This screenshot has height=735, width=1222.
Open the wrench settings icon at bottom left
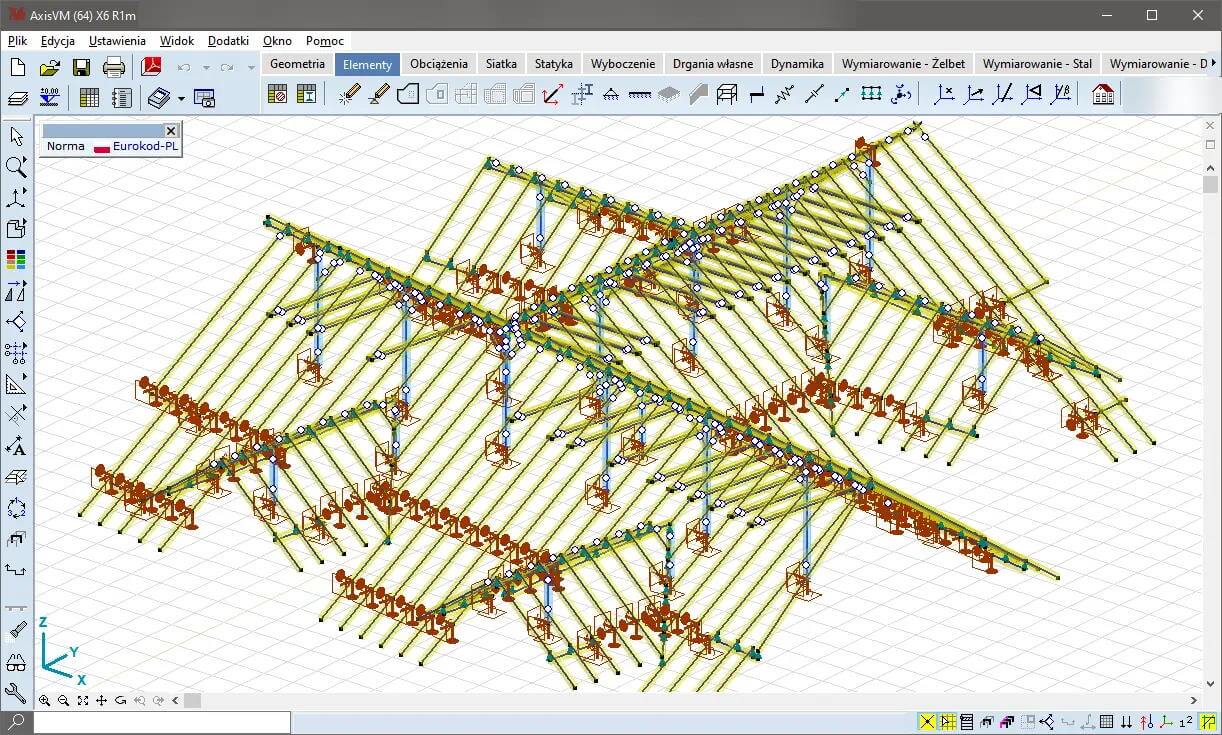tap(16, 693)
